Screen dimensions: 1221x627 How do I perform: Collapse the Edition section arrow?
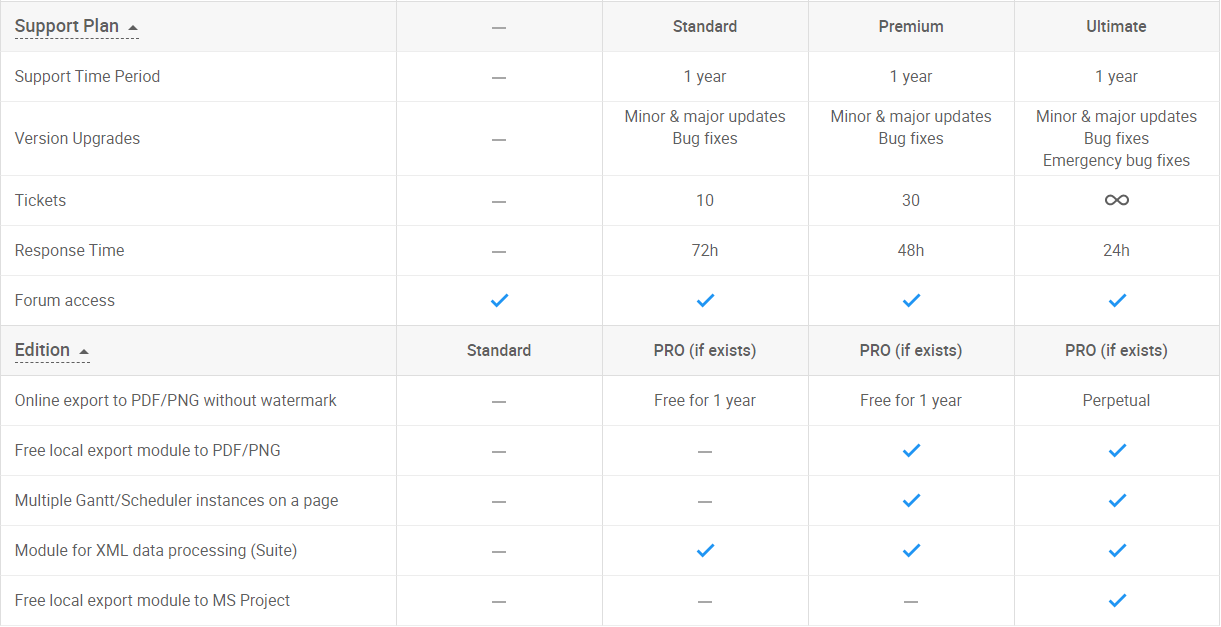84,351
